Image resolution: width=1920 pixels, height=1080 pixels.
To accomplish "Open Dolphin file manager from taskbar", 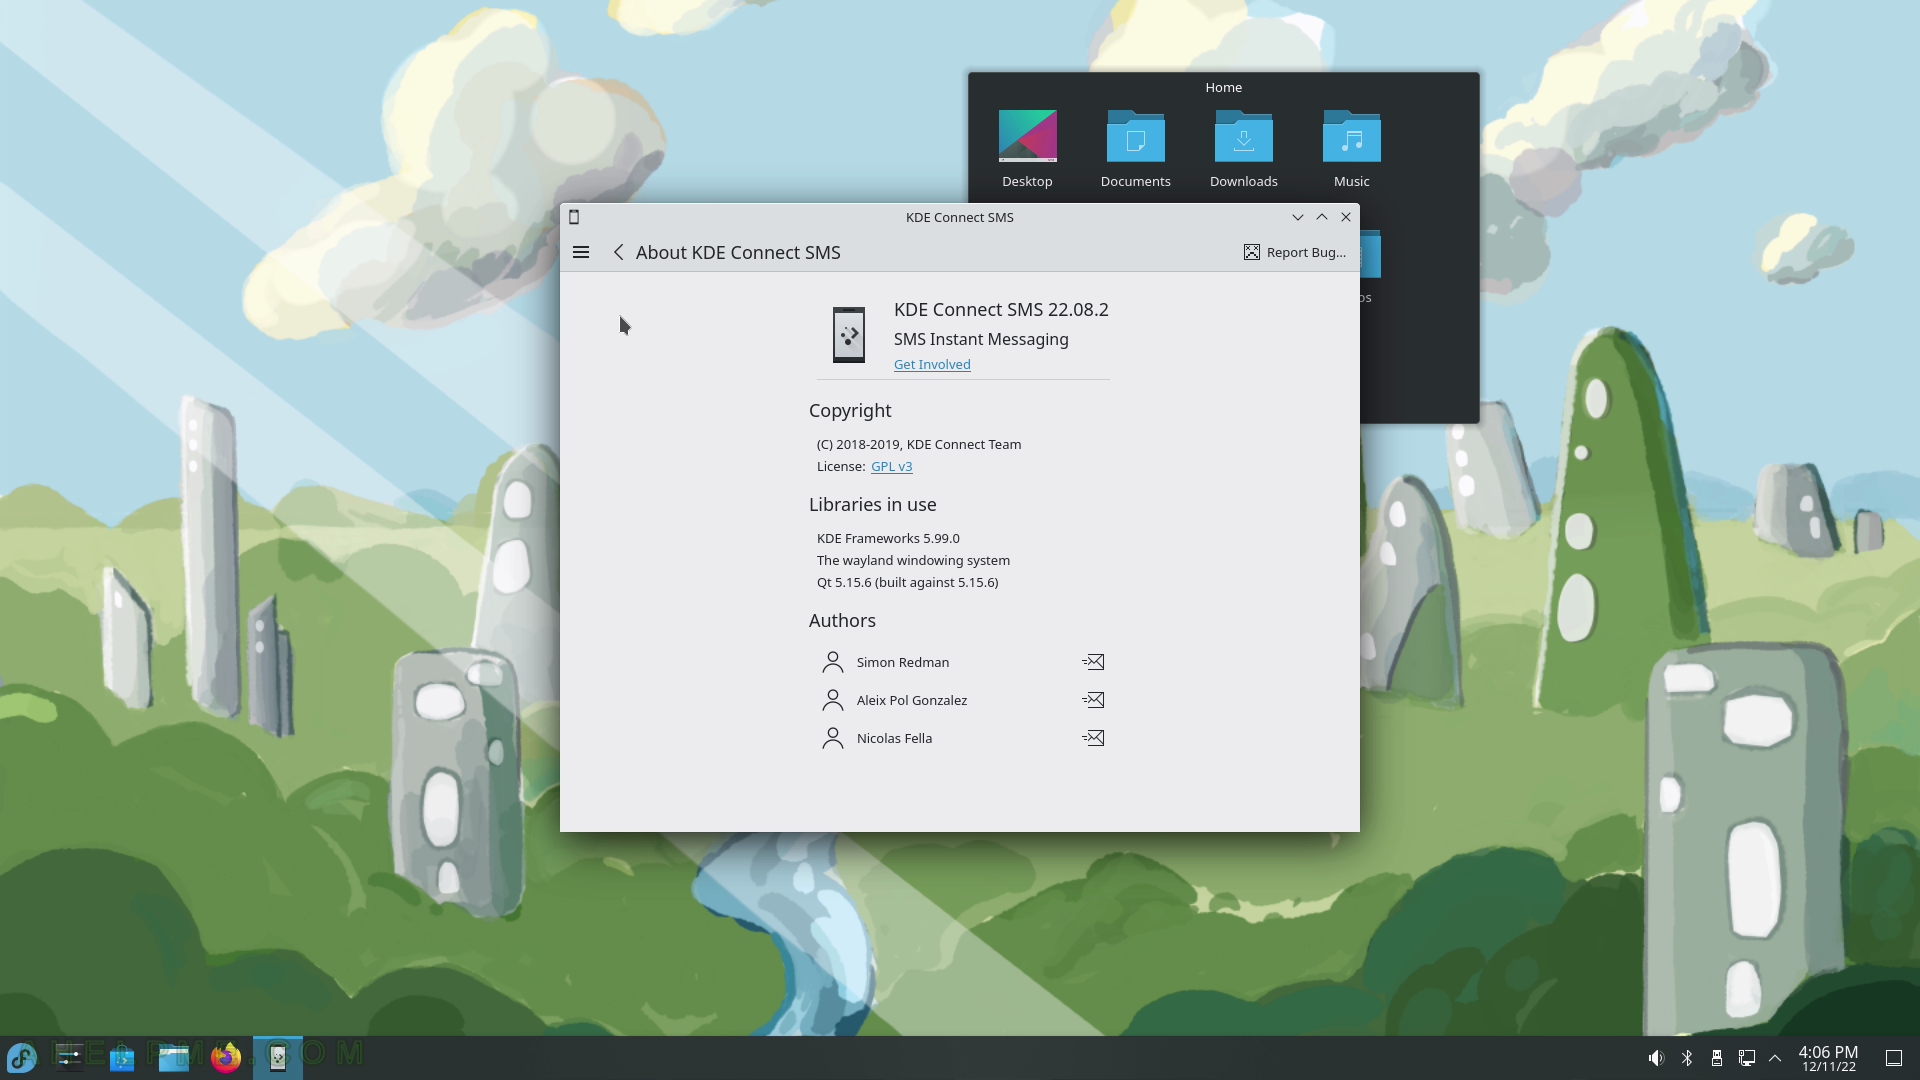I will coord(174,1057).
